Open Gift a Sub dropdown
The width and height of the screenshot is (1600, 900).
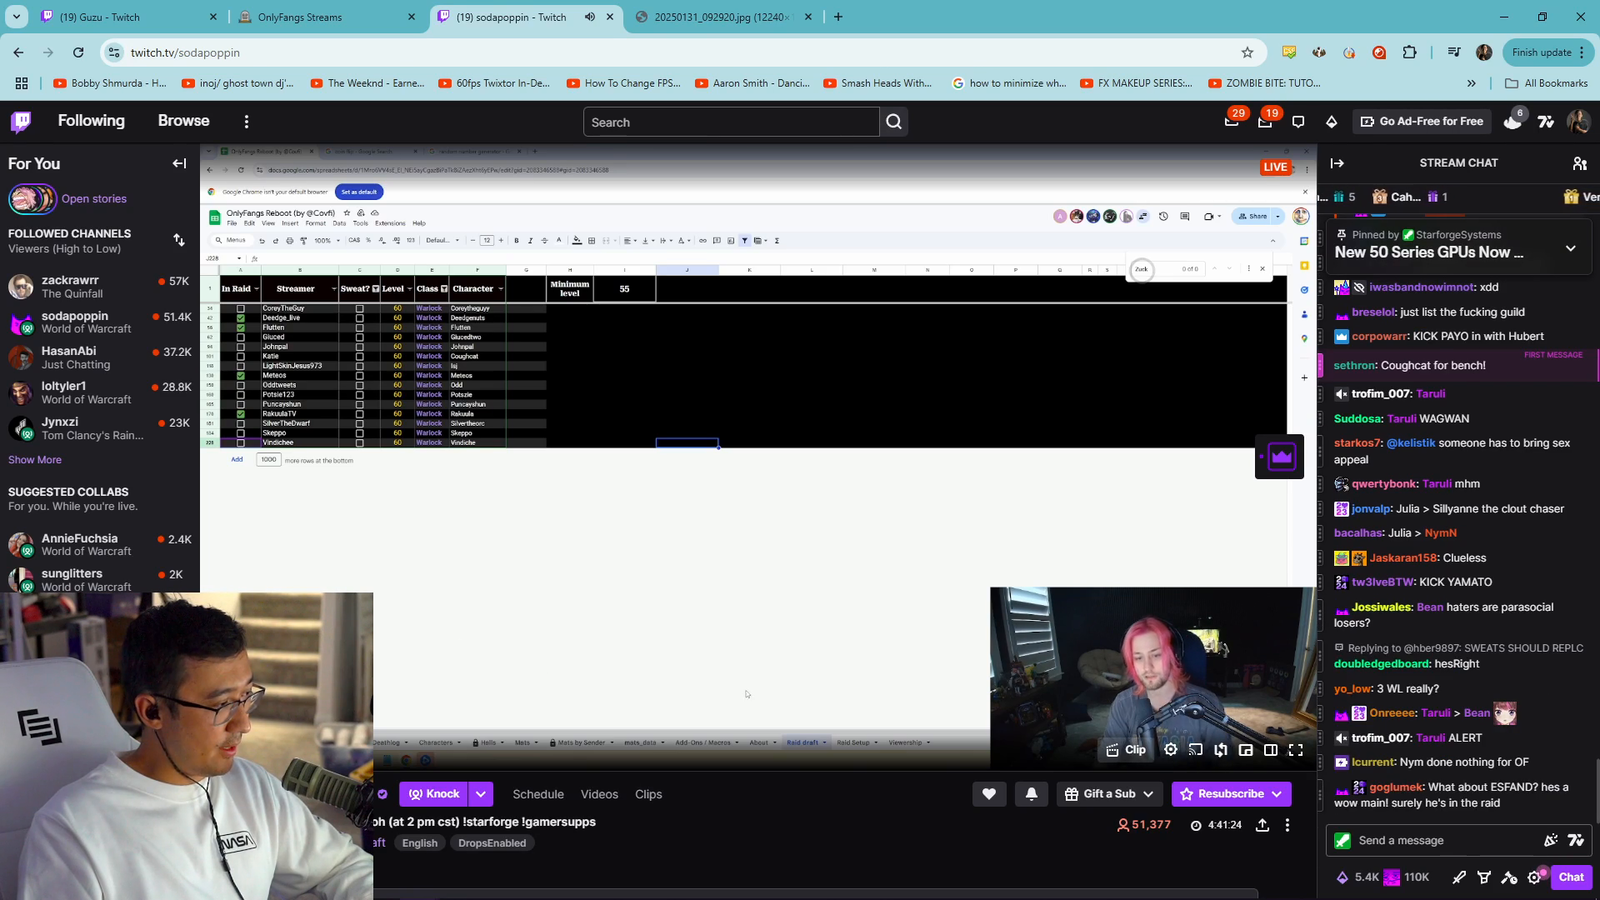click(x=1110, y=794)
